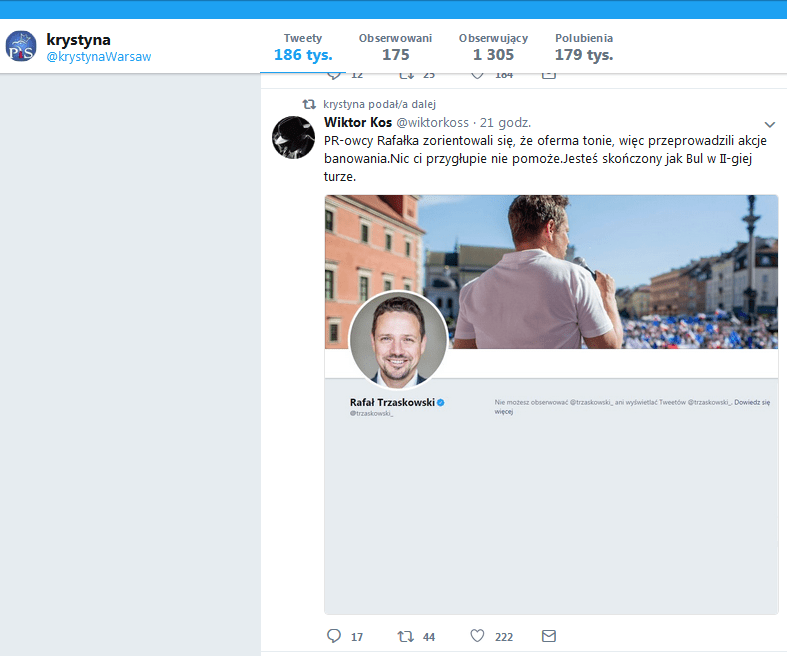787x656 pixels.
Task: Click the small retweet icon above the tweet
Action: (310, 104)
